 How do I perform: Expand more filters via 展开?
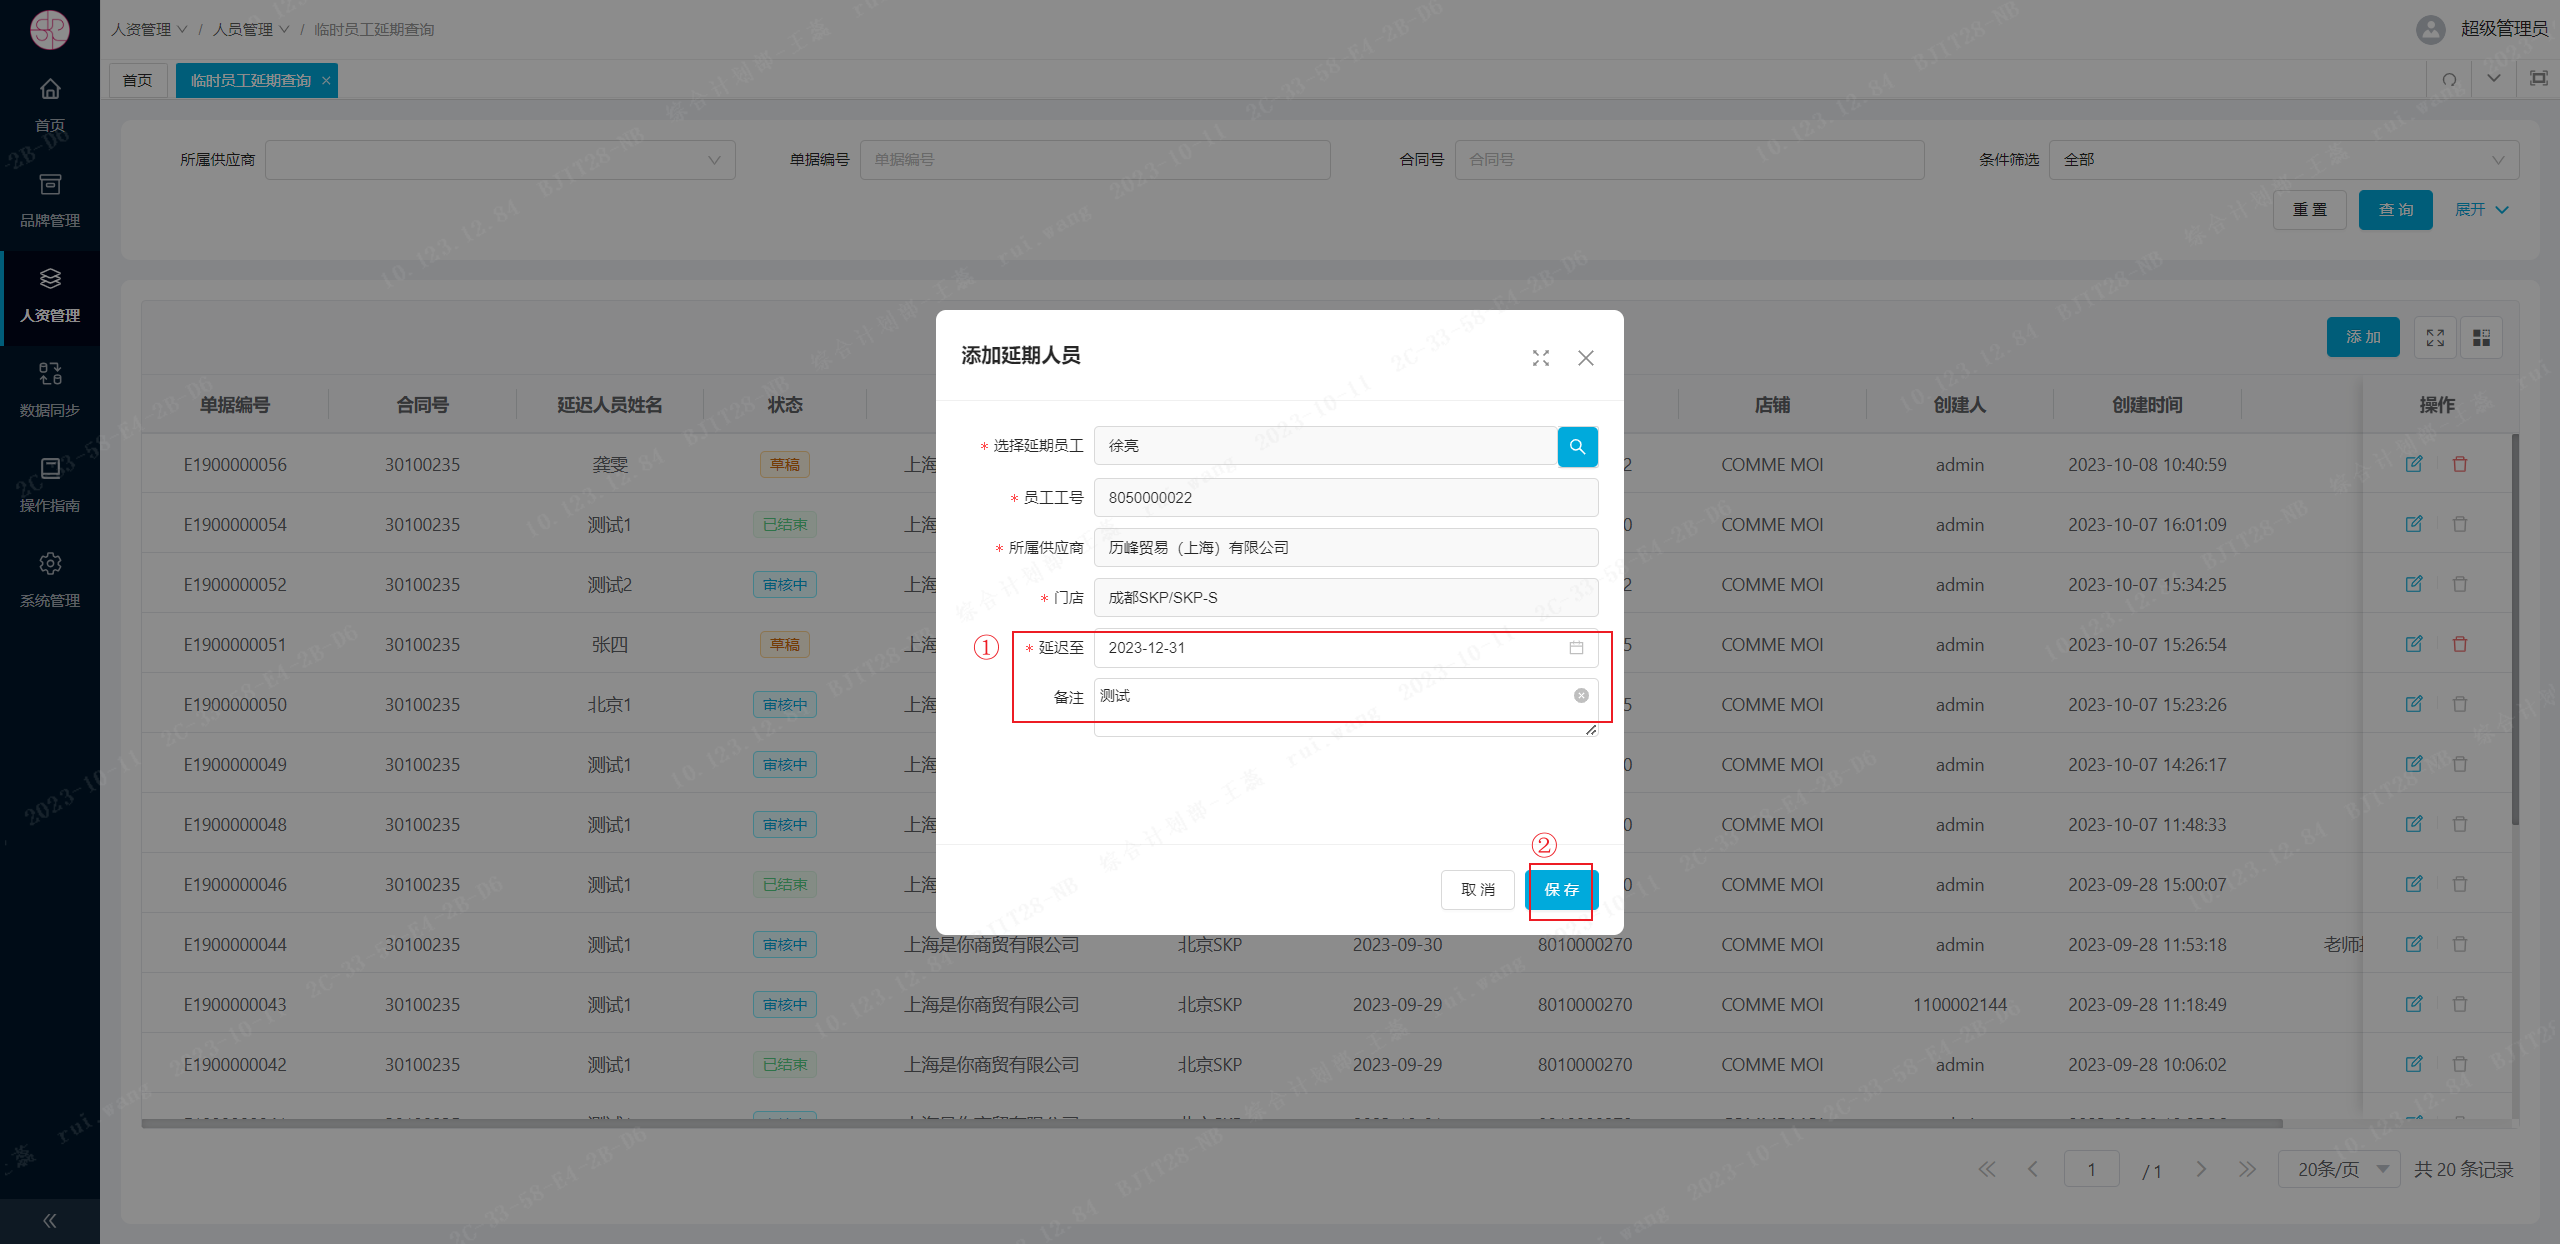[x=2481, y=210]
